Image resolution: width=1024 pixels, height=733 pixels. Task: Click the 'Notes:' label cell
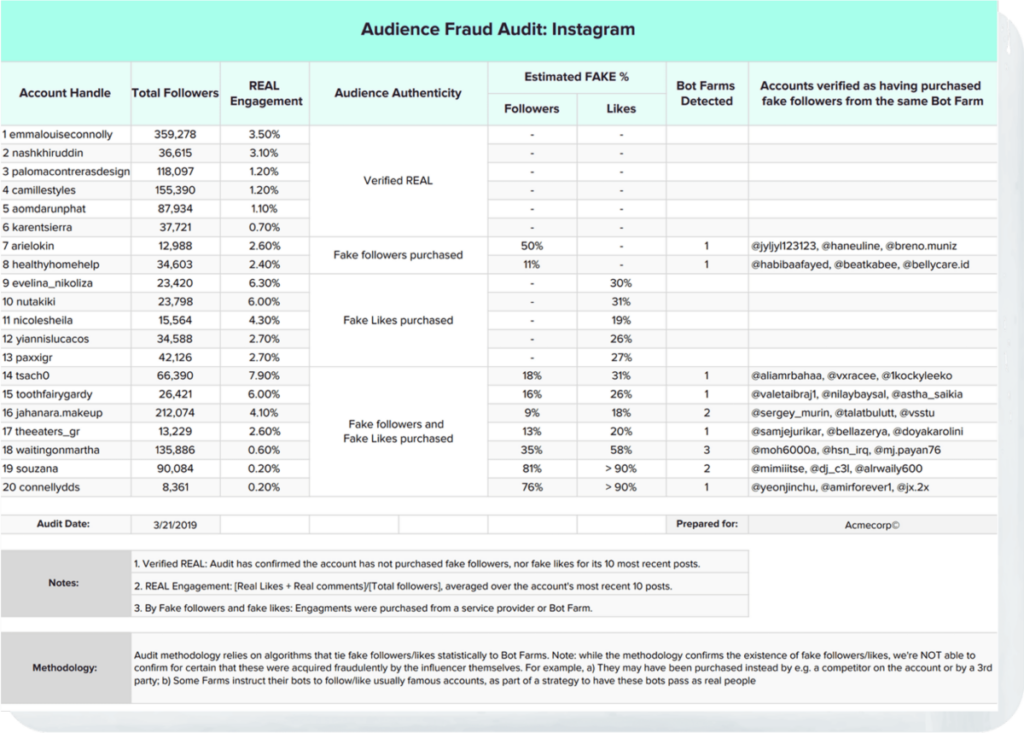pyautogui.click(x=65, y=583)
